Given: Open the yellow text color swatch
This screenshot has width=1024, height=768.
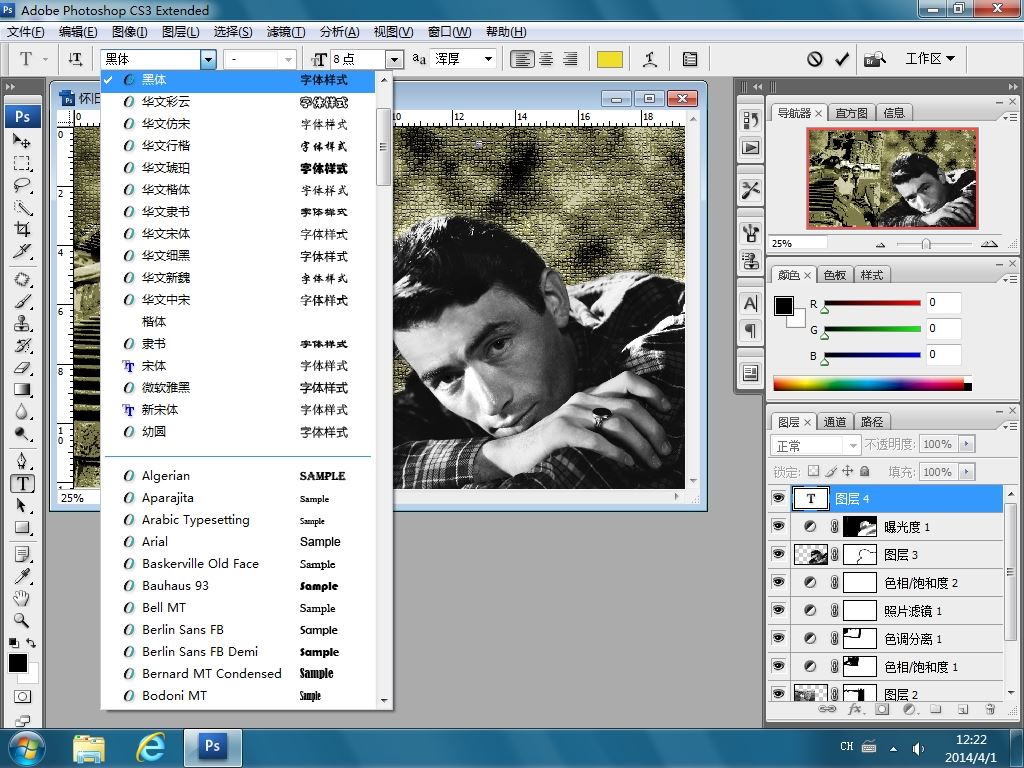Looking at the screenshot, I should [x=609, y=59].
